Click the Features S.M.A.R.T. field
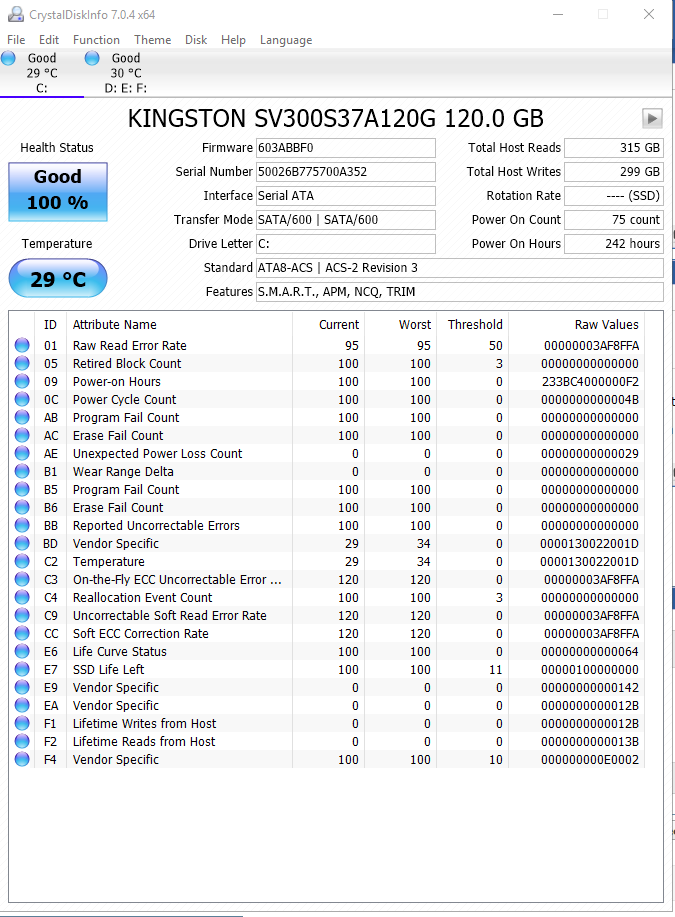The height and width of the screenshot is (917, 675). coord(460,292)
